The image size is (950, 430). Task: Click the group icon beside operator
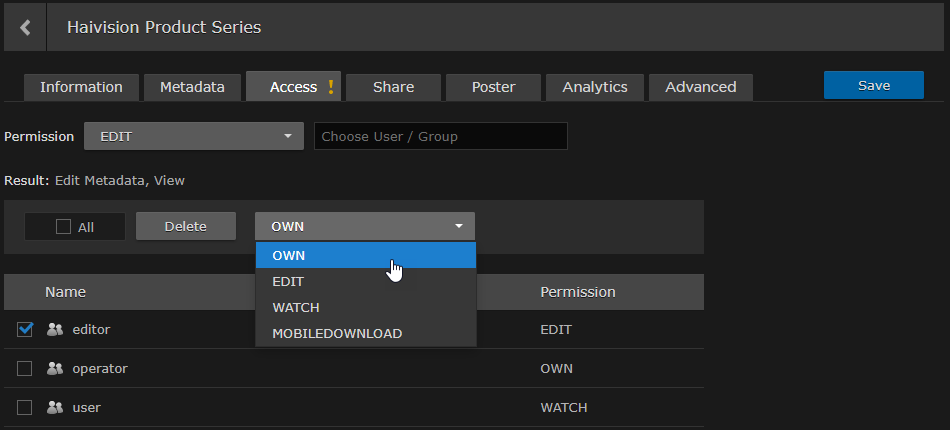pos(55,368)
